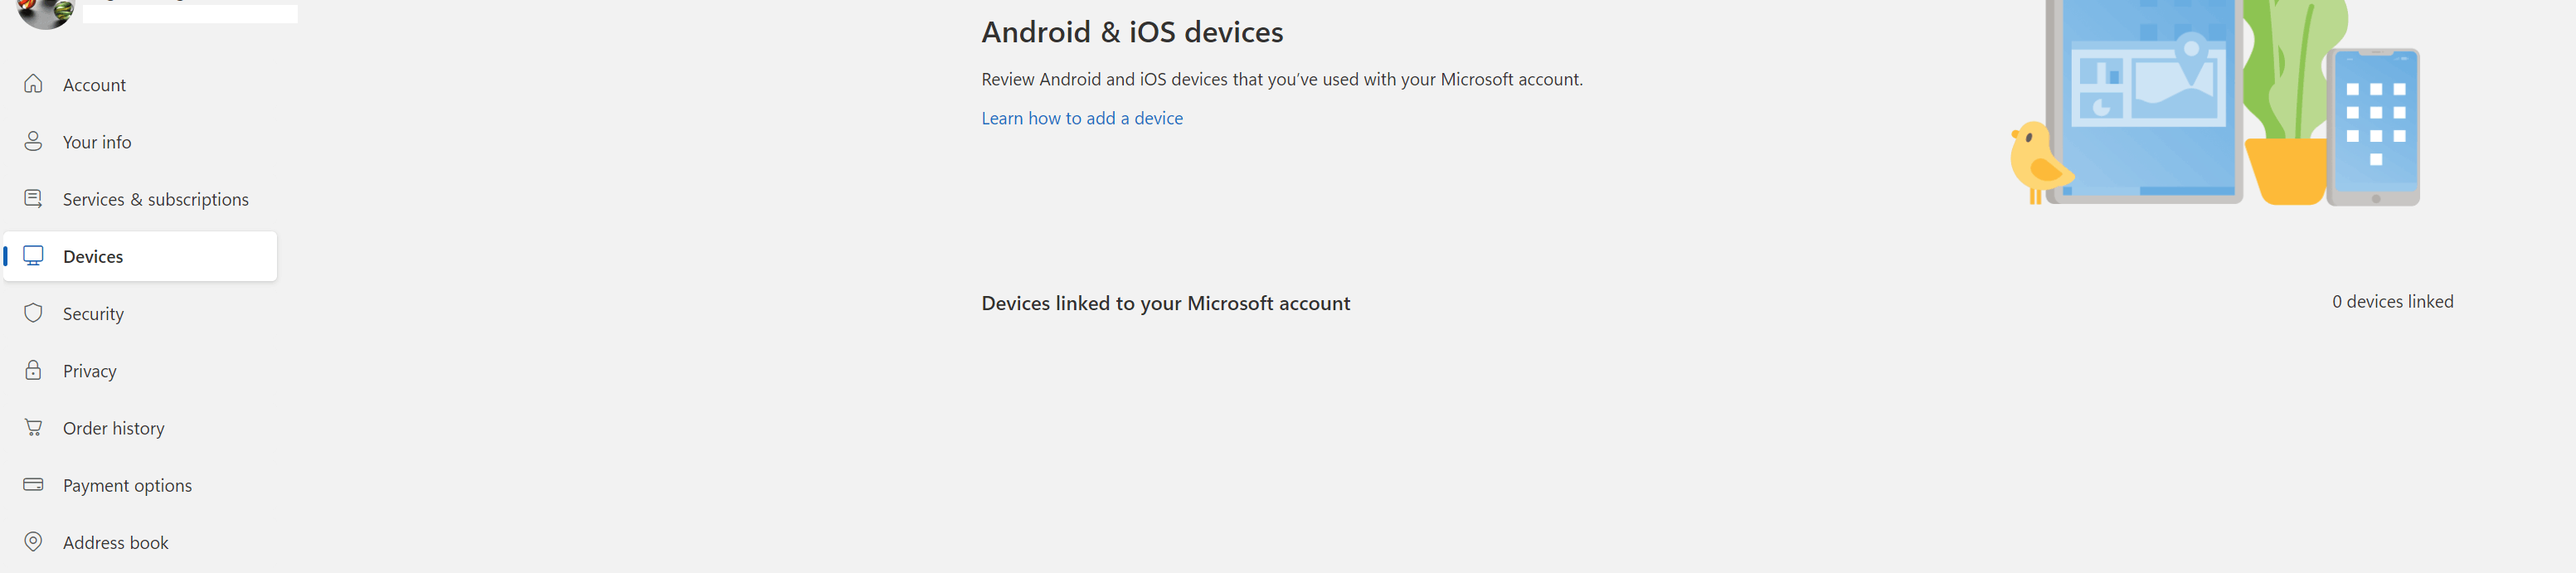
Task: Click the credit card icon for Payment options
Action: (x=33, y=484)
